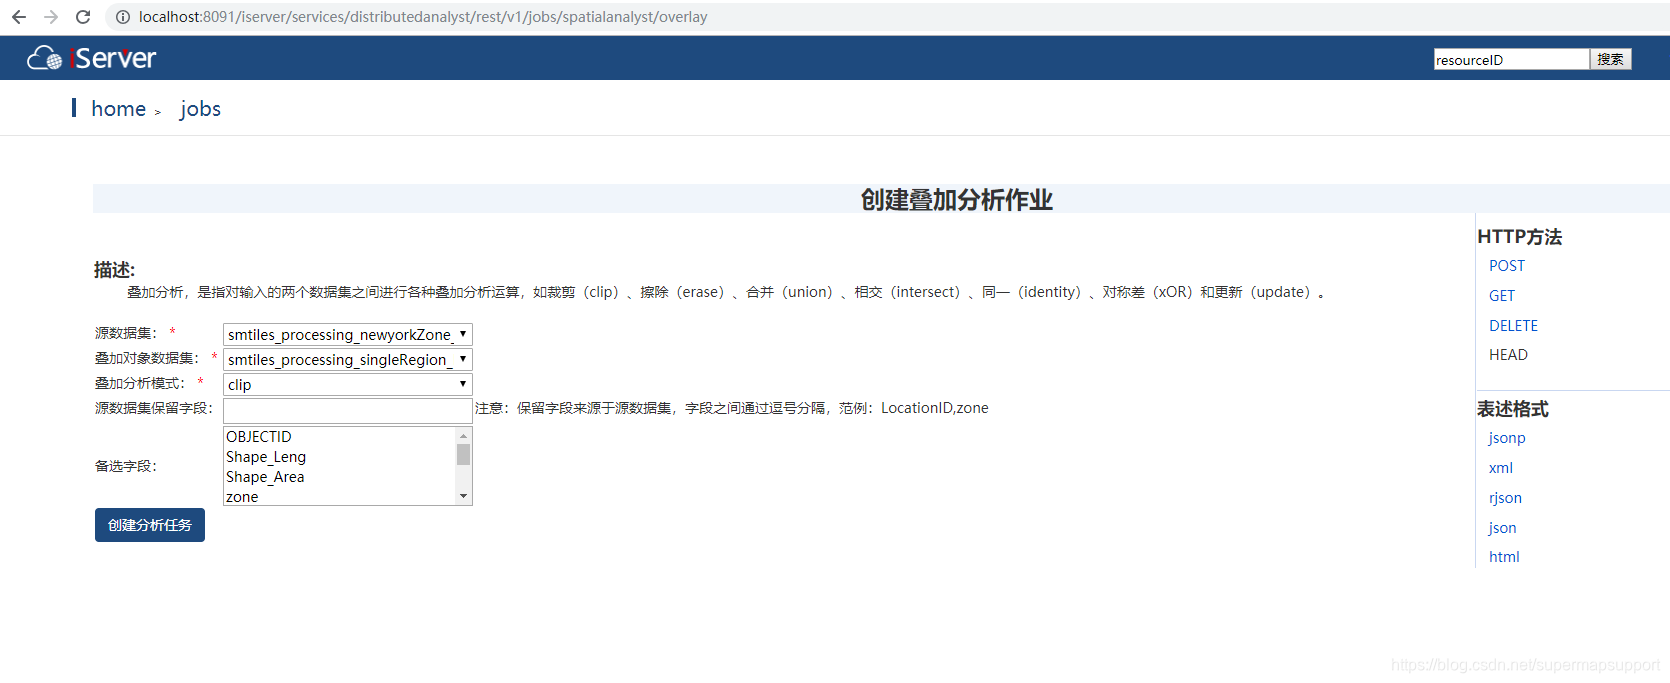Switch to json representation format
Image resolution: width=1670 pixels, height=683 pixels.
(x=1502, y=528)
